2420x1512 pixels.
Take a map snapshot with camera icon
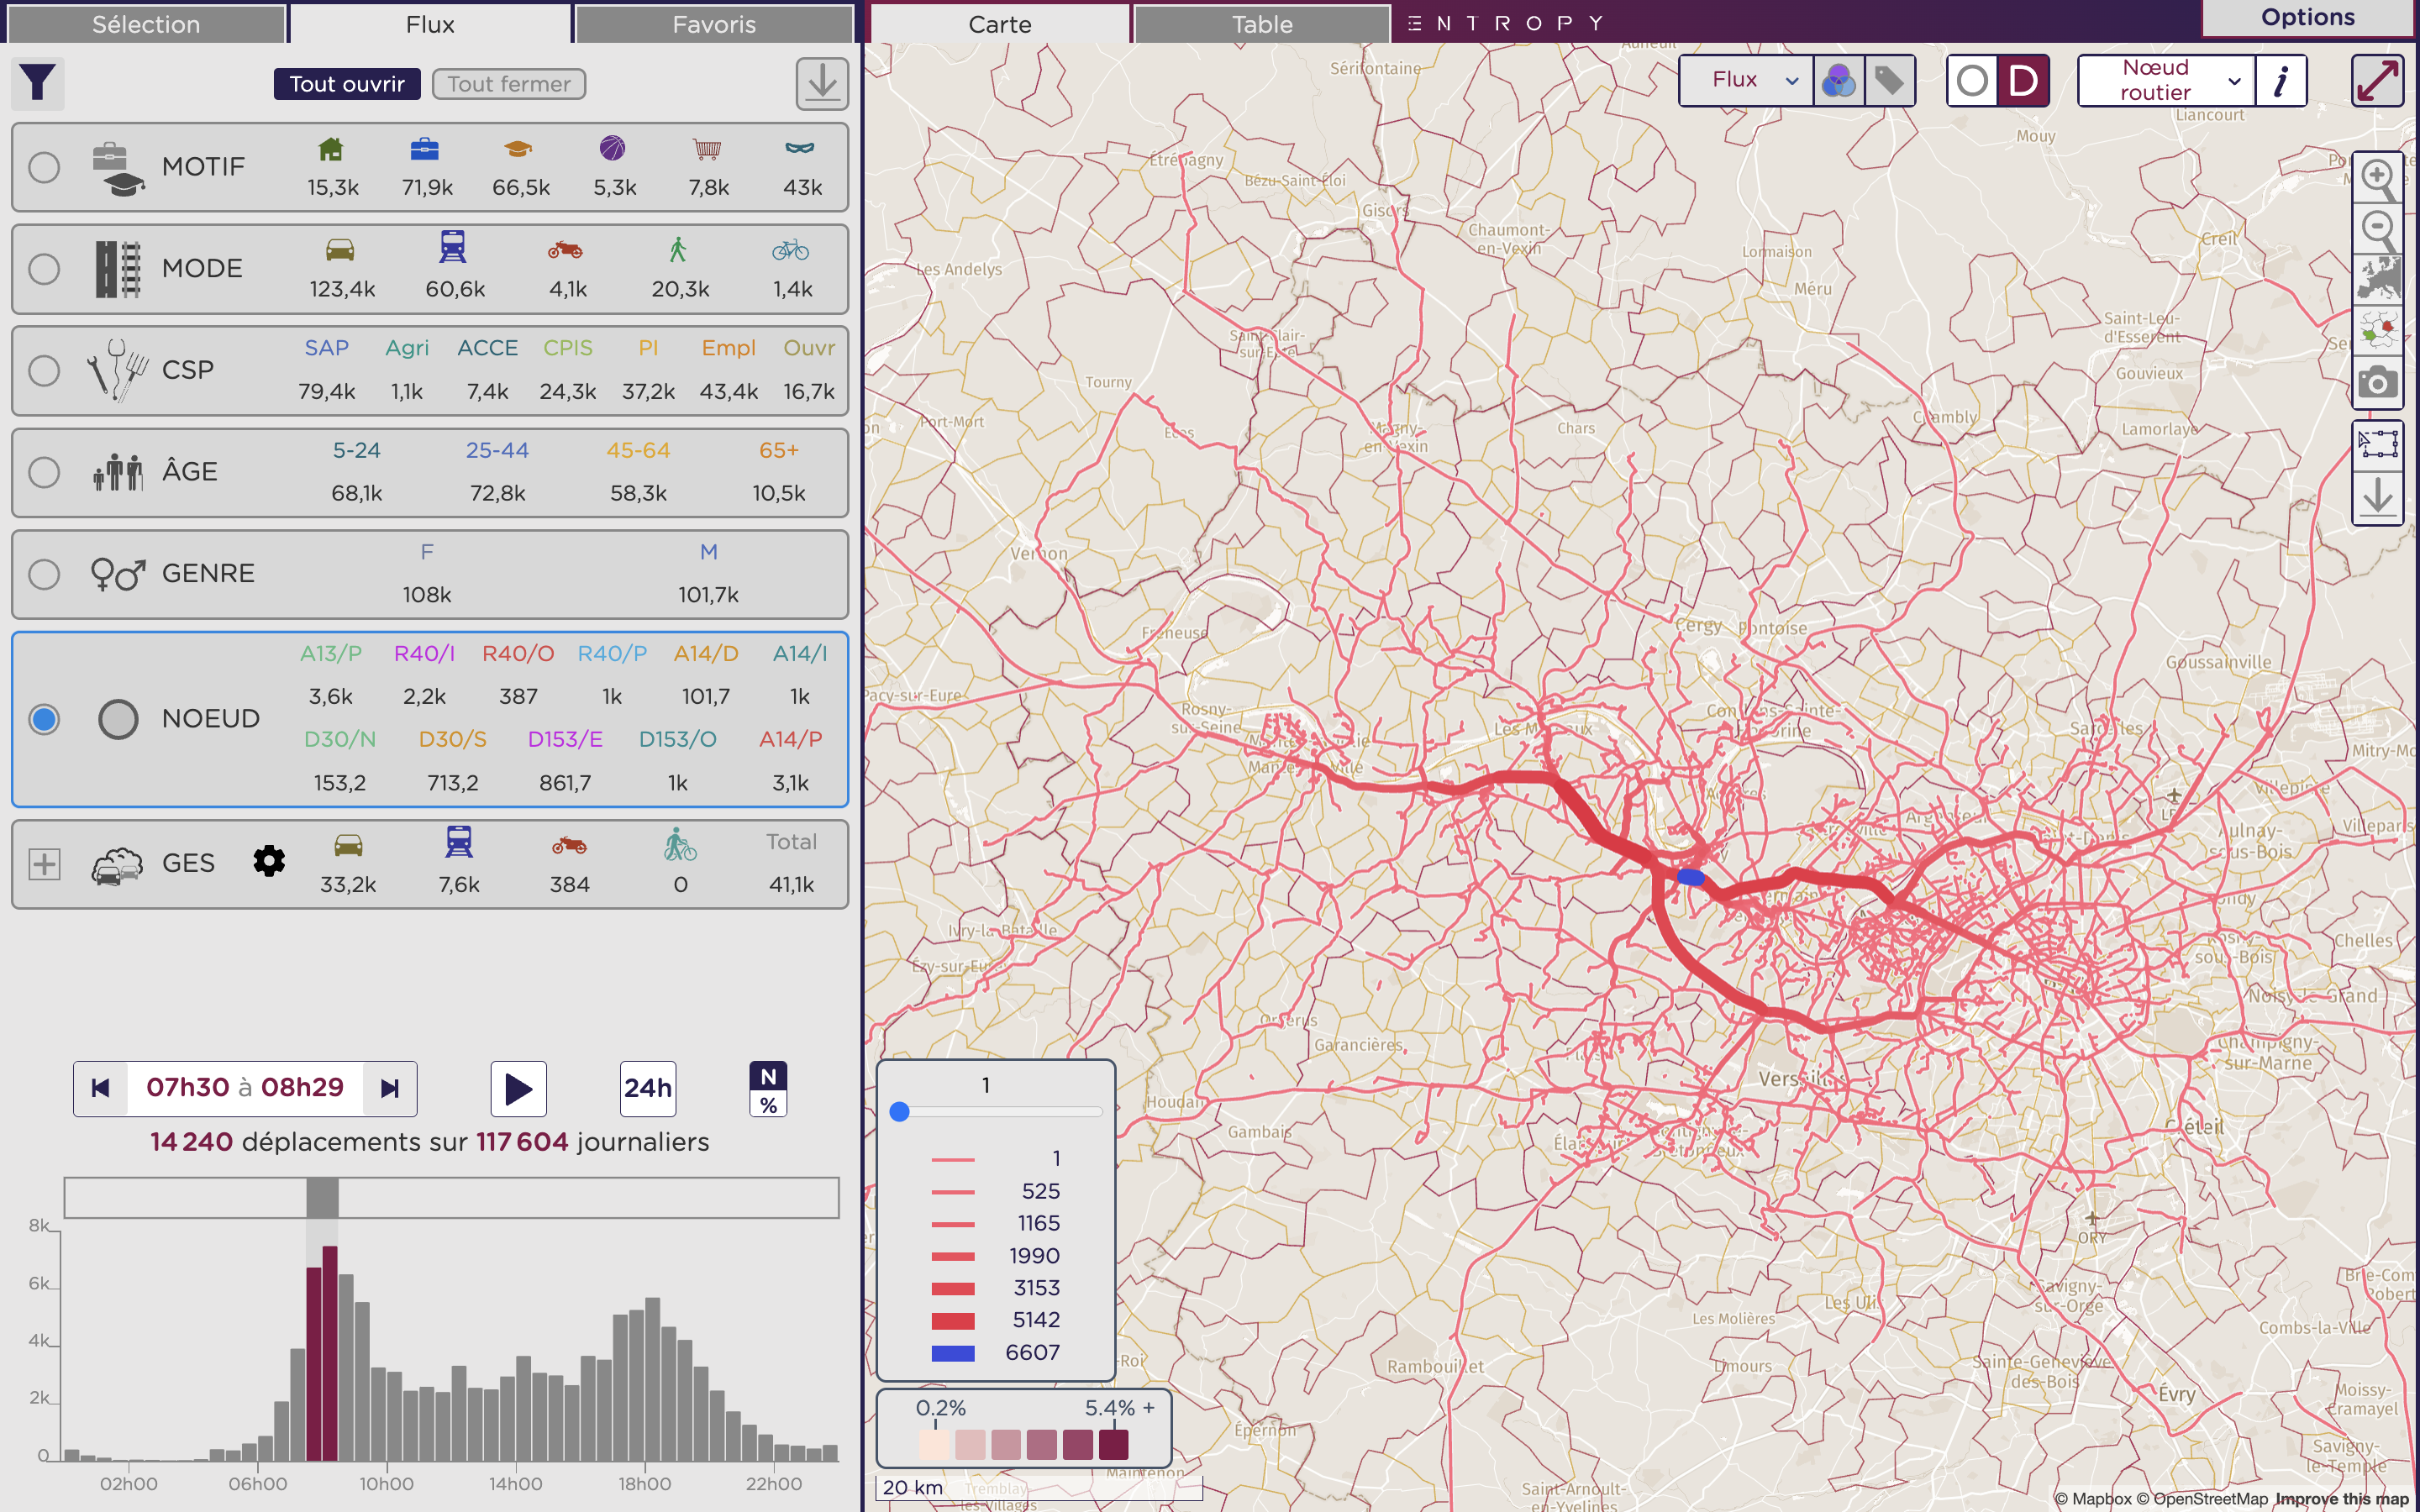click(x=2378, y=382)
